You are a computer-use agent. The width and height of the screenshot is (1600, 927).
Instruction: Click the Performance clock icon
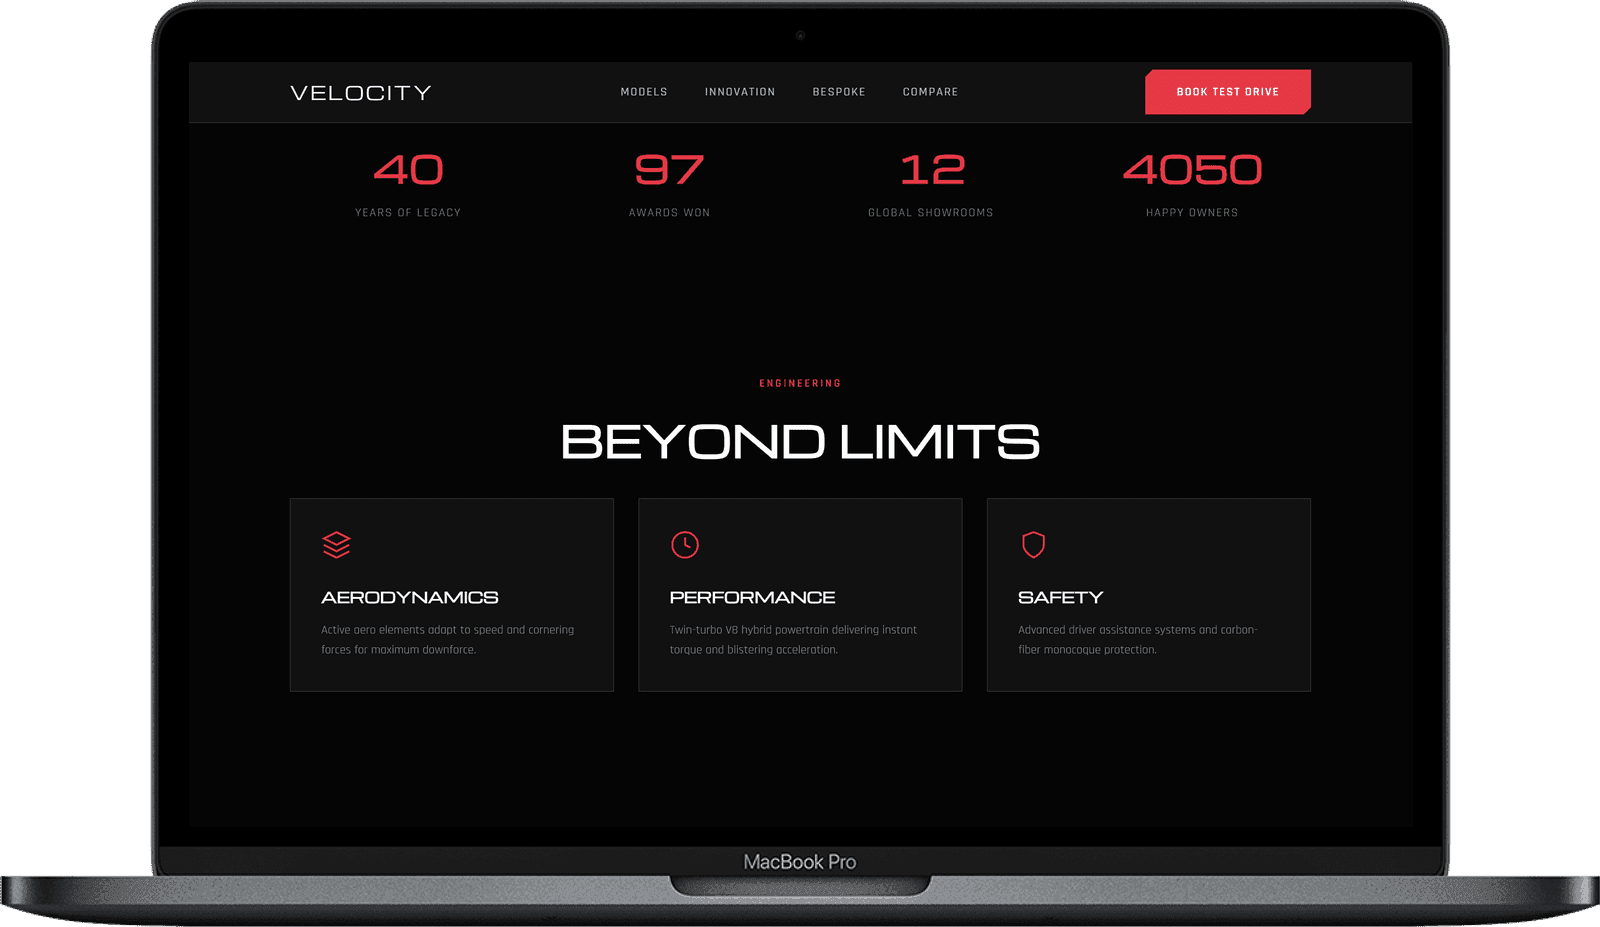point(685,545)
